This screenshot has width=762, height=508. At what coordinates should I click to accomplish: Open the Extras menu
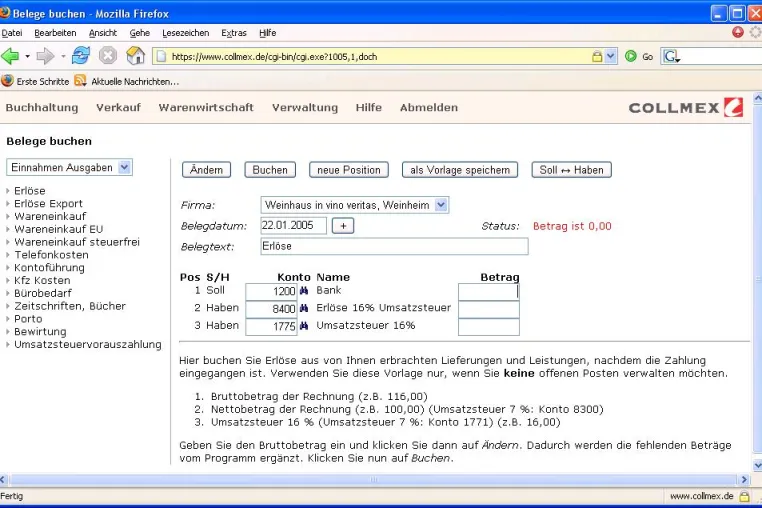click(234, 33)
